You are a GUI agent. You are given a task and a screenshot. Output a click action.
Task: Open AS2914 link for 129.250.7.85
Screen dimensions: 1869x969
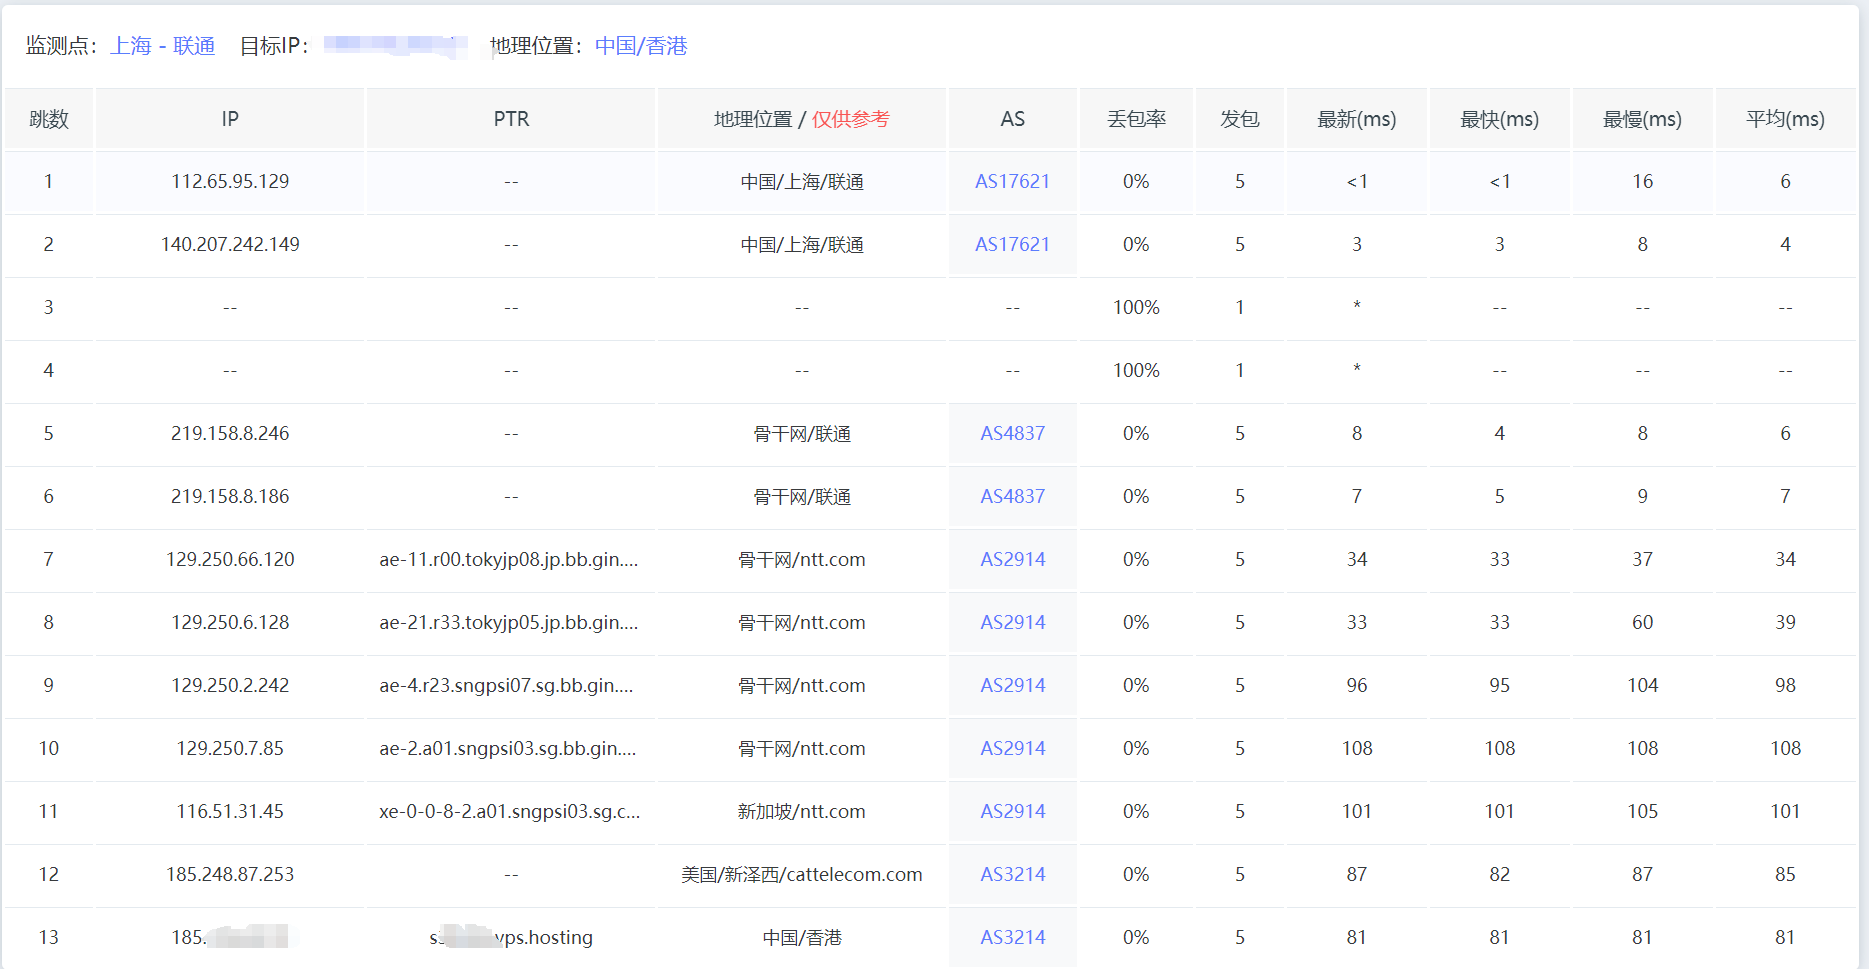tap(1012, 748)
